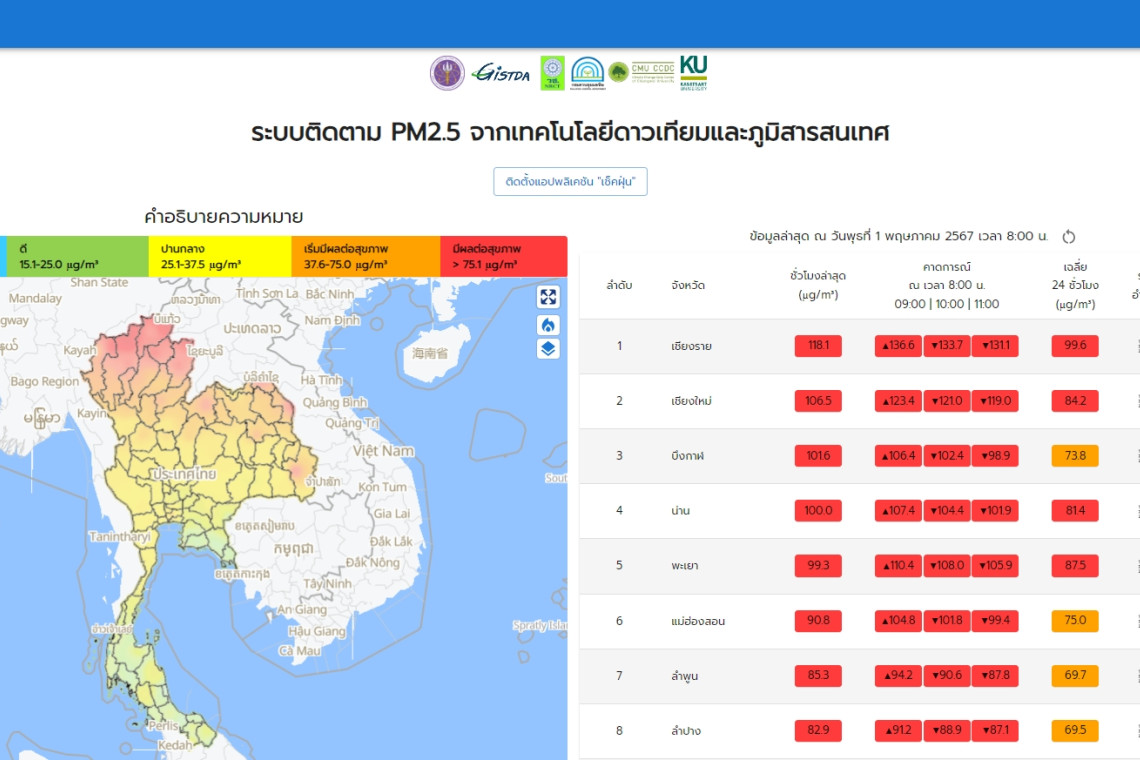Select the red "มีผลต่อสุขภาพ" legend swatch

[503, 257]
